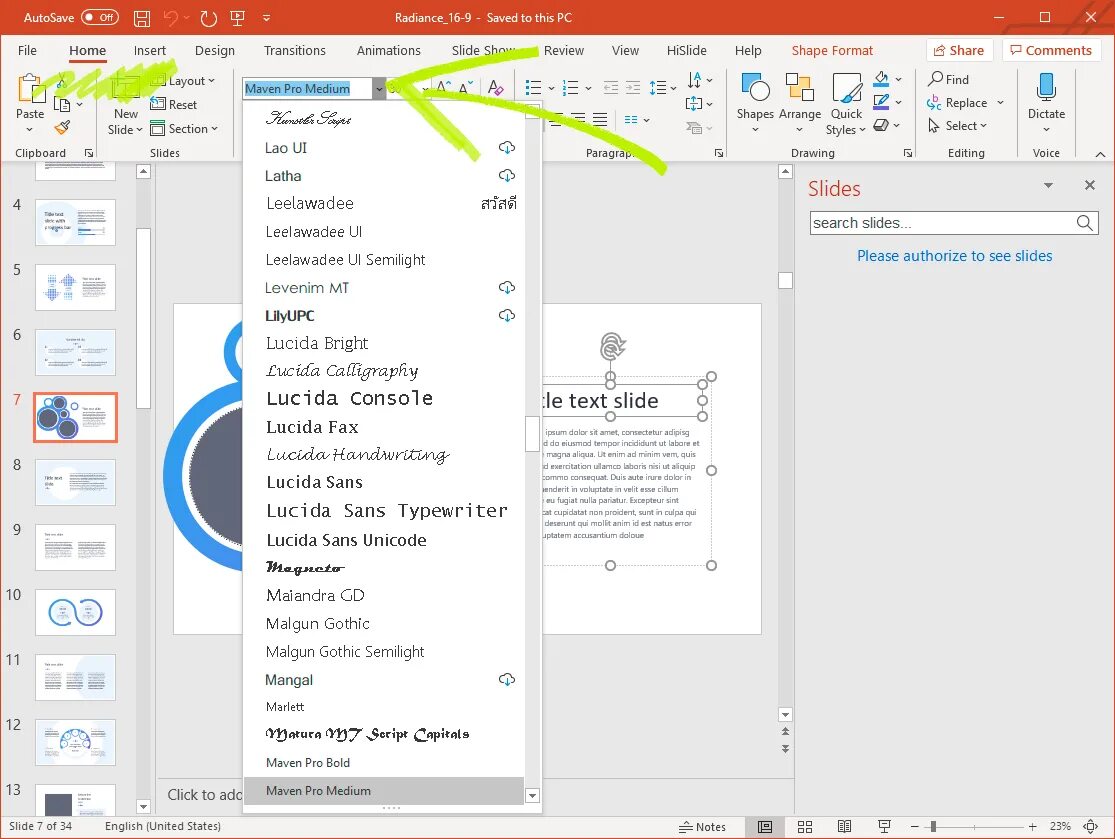The width and height of the screenshot is (1115, 839).
Task: Click the Shape Outline pen icon
Action: [x=882, y=102]
